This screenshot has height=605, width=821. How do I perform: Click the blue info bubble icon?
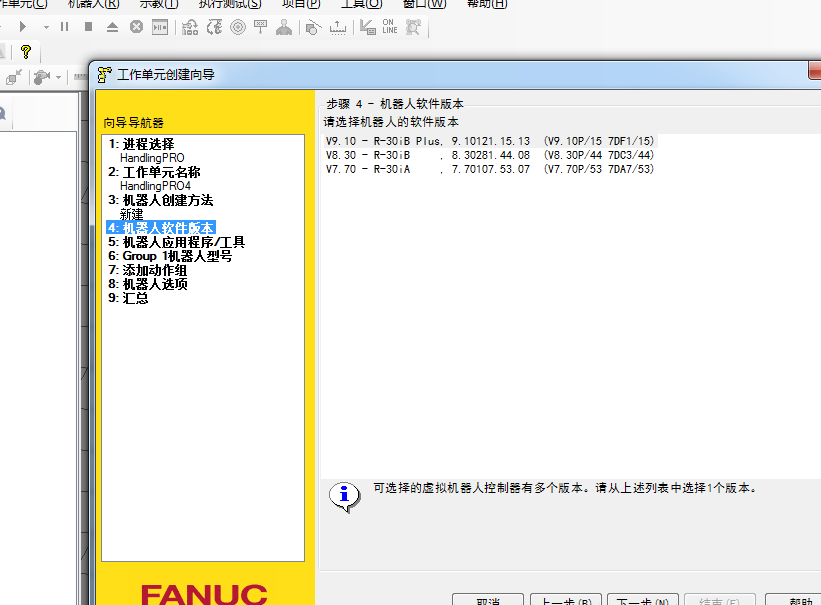(x=345, y=496)
